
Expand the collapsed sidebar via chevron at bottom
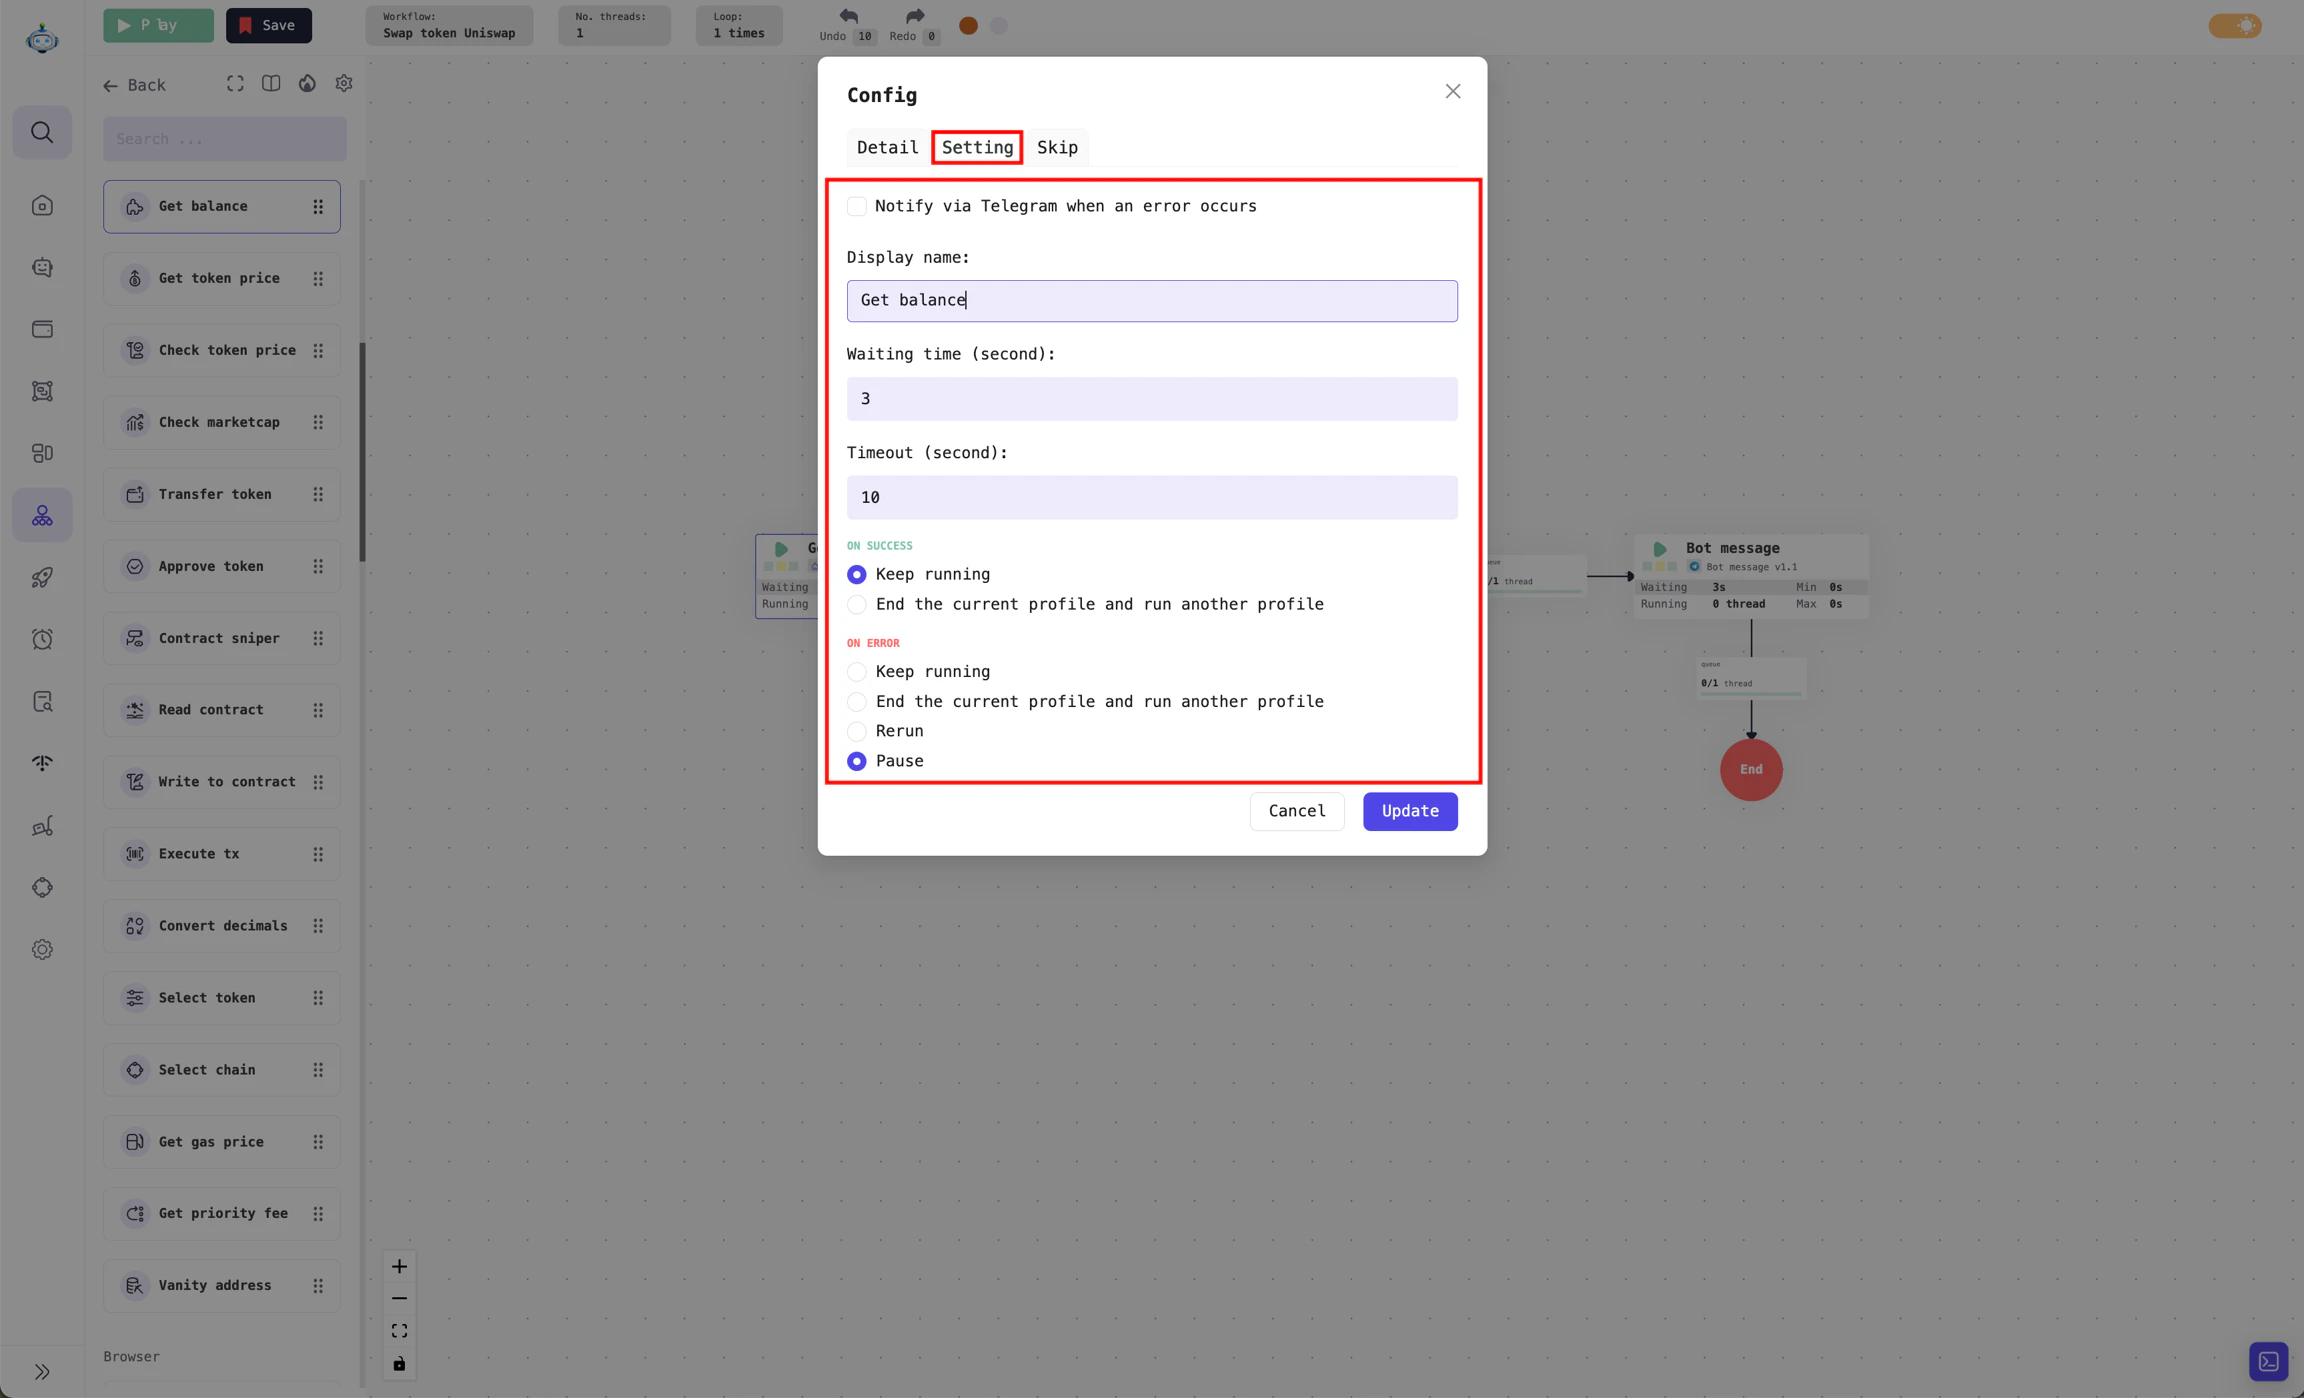tap(42, 1371)
